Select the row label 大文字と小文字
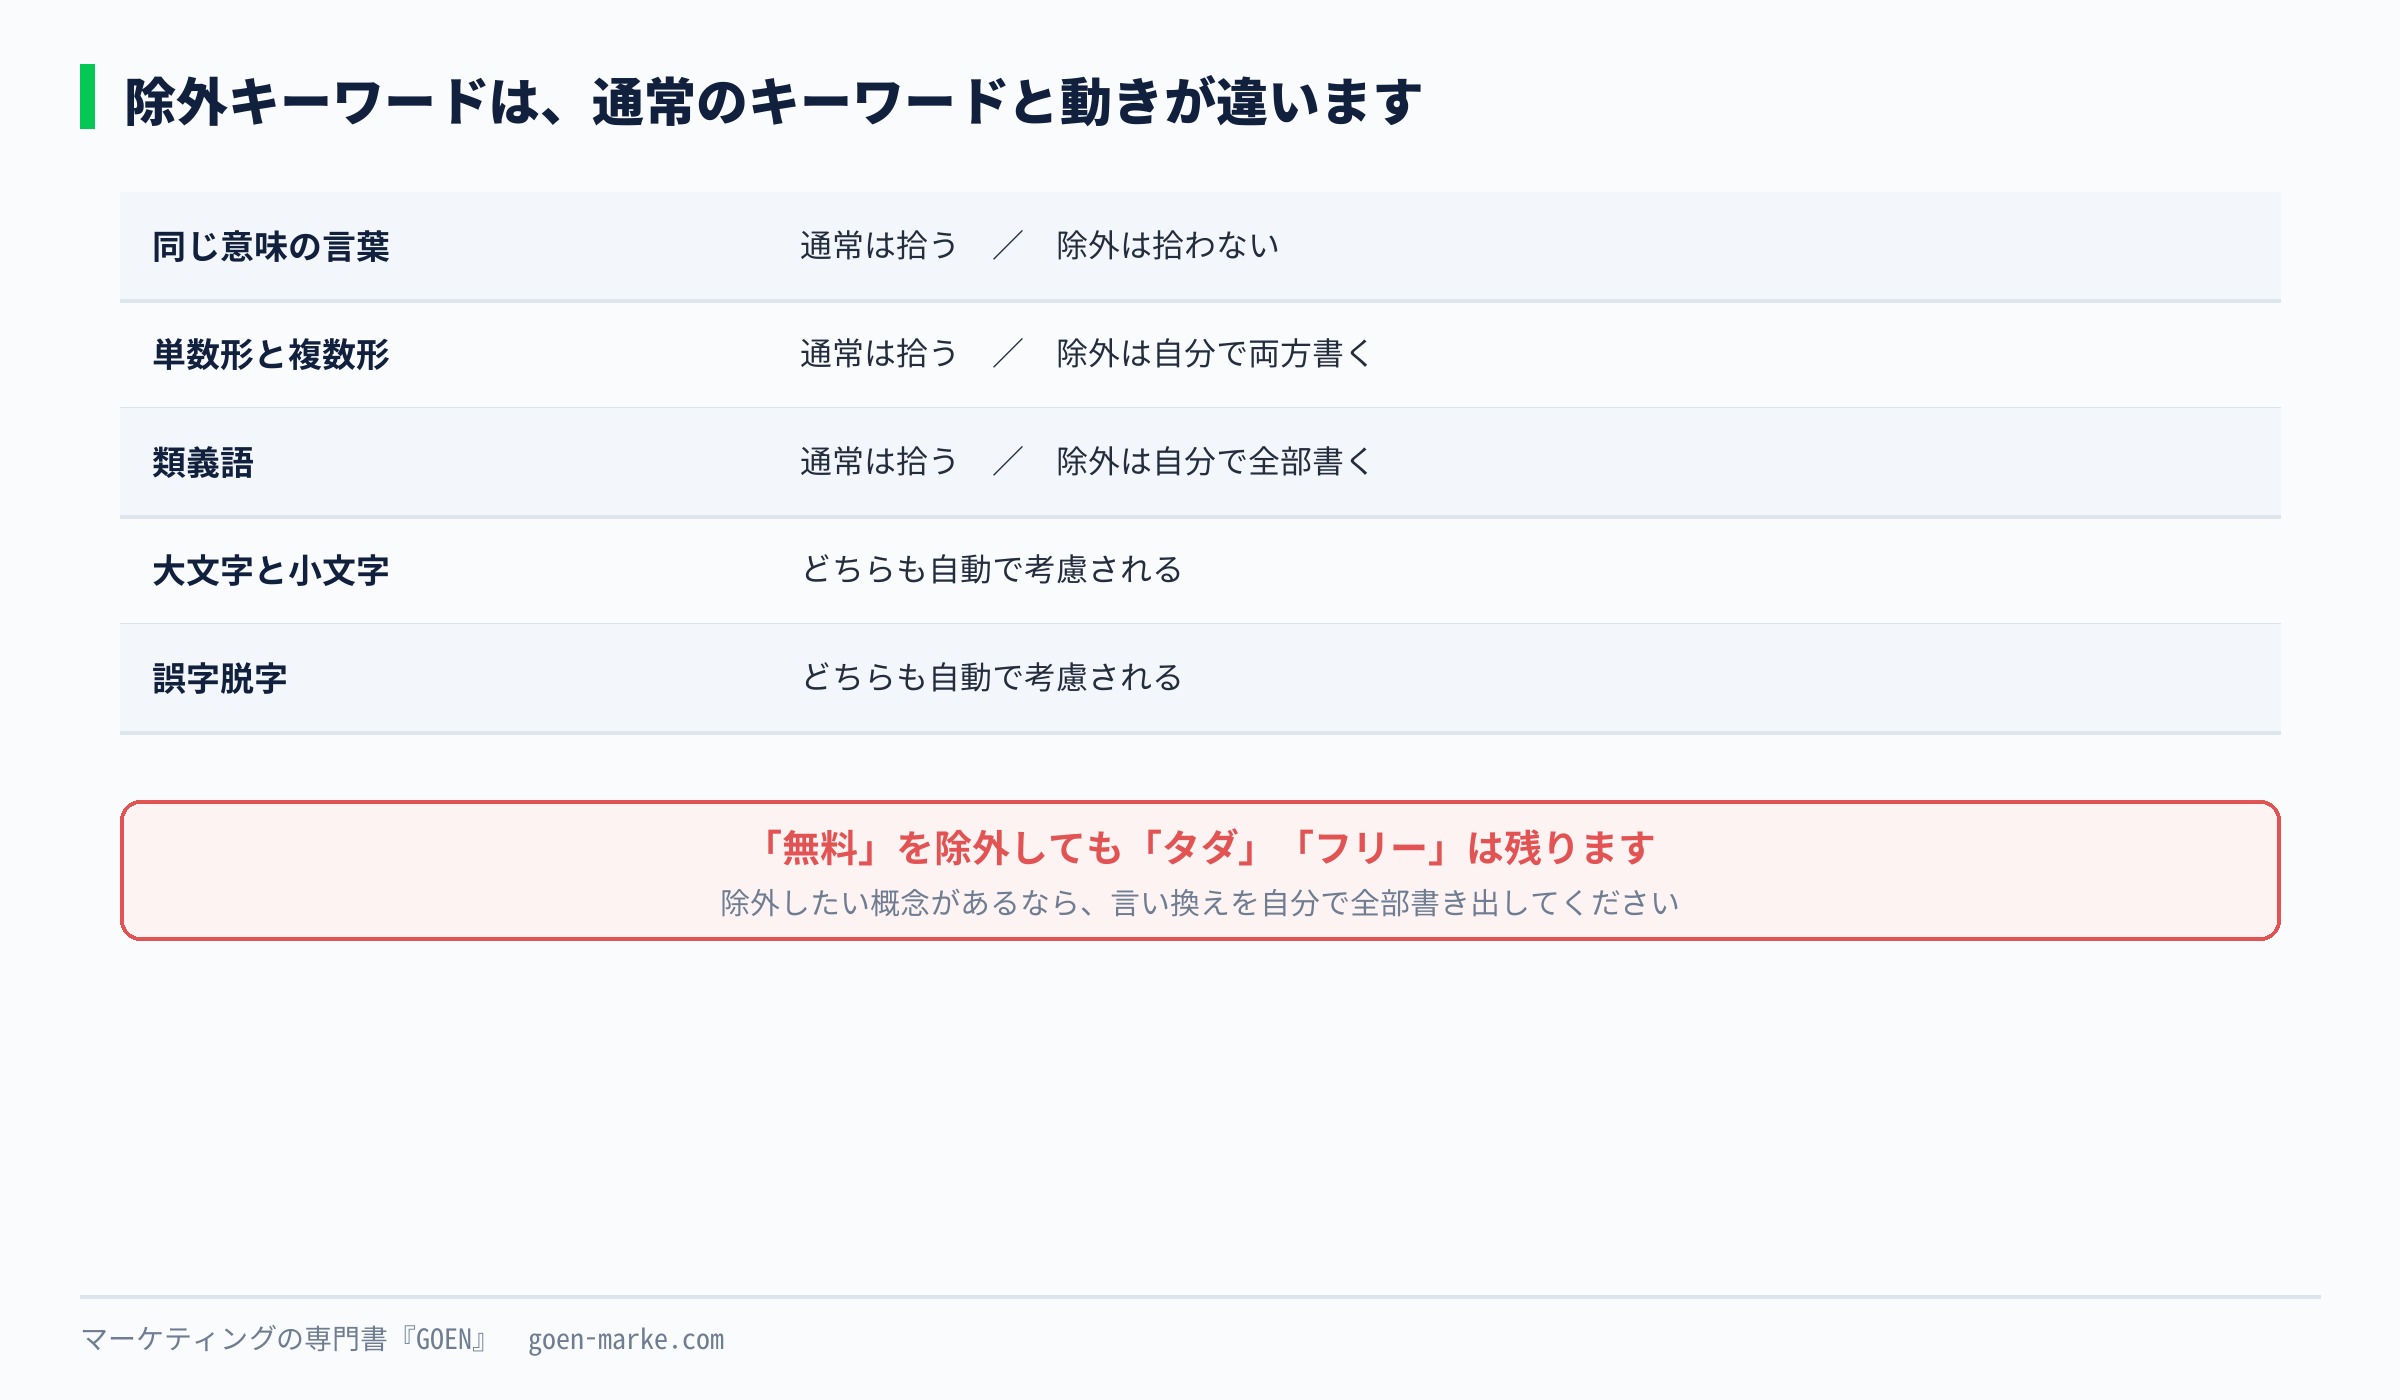This screenshot has height=1400, width=2400. pos(271,570)
